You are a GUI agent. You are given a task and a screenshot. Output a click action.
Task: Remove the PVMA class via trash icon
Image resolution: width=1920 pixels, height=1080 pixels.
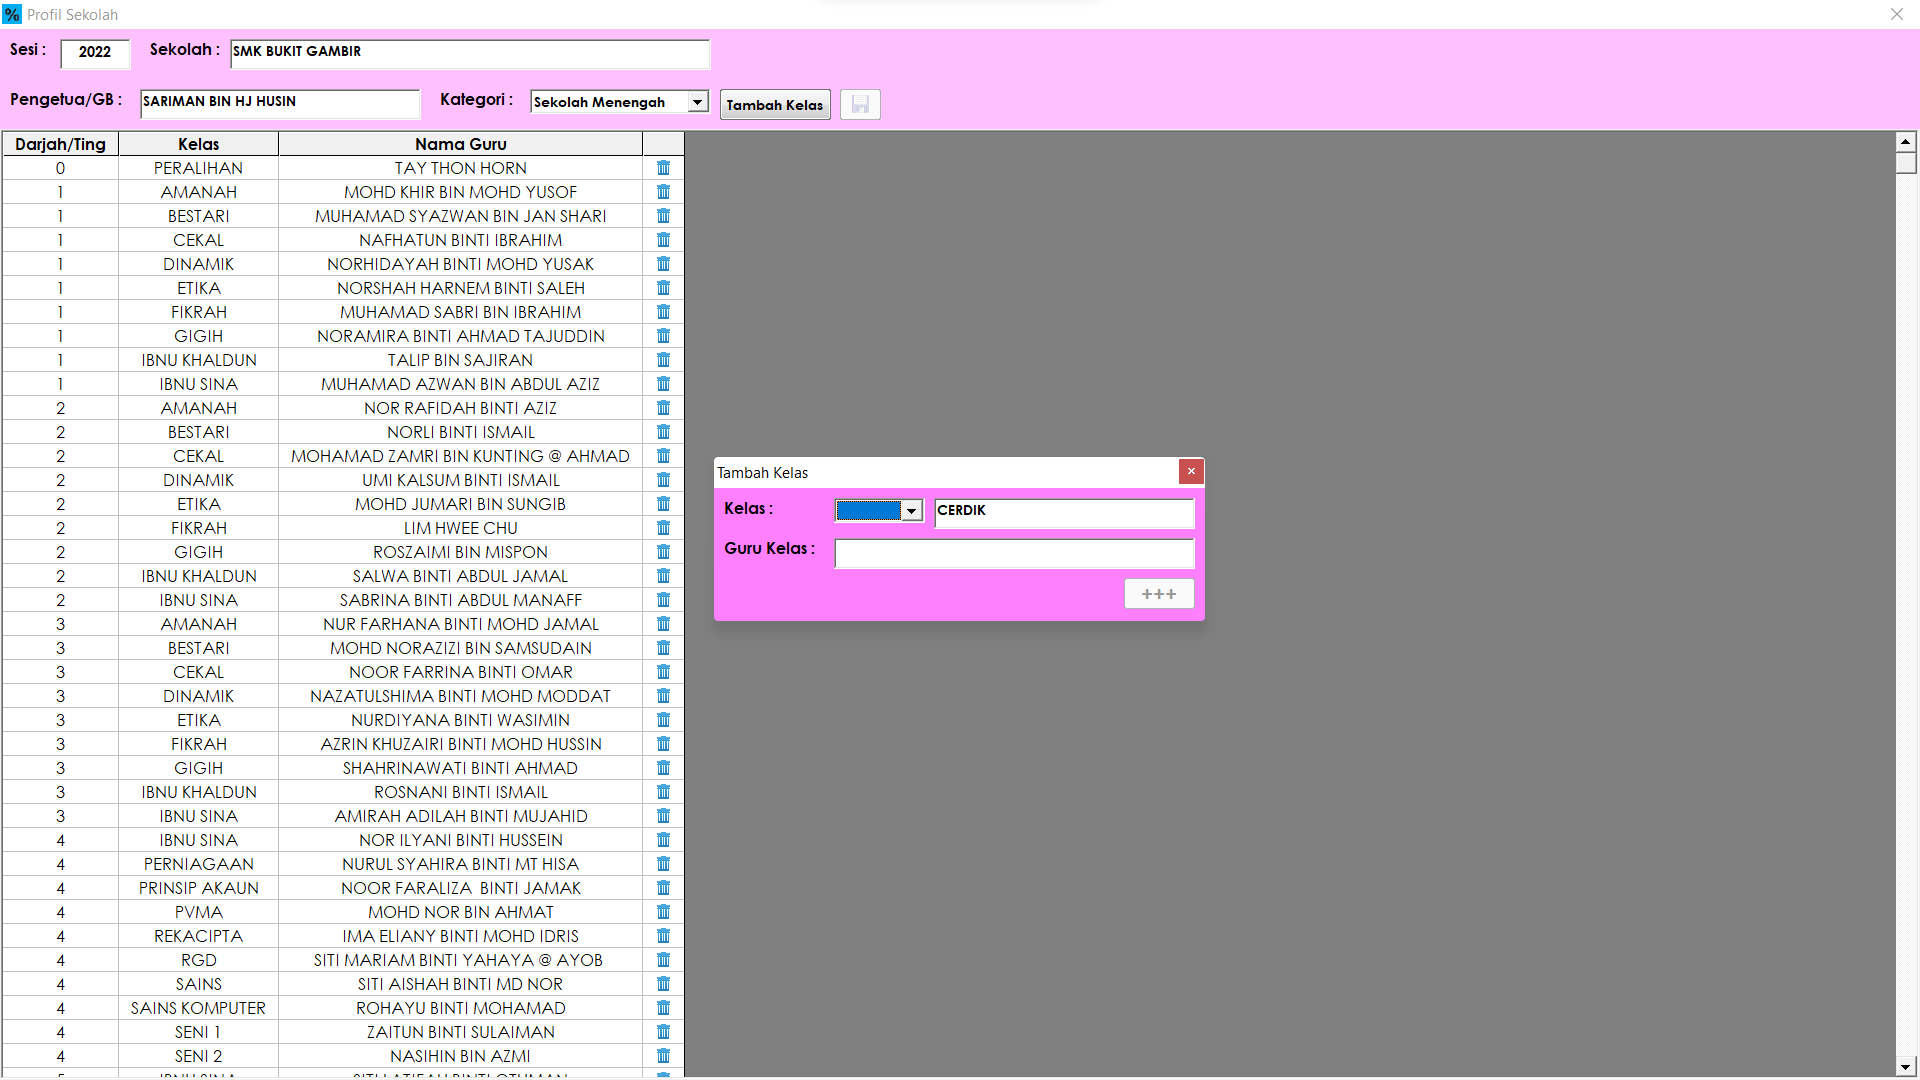663,912
